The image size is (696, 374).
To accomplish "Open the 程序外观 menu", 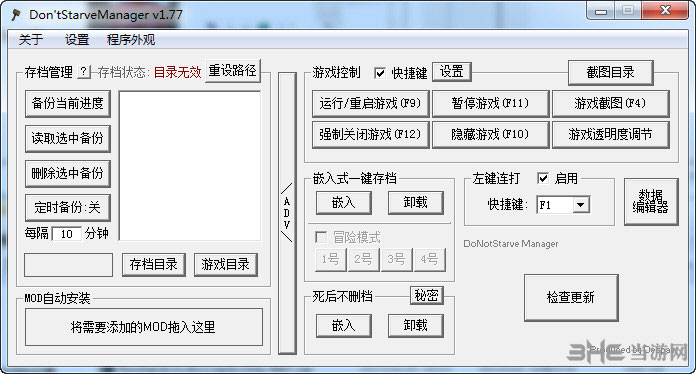I will [x=131, y=40].
